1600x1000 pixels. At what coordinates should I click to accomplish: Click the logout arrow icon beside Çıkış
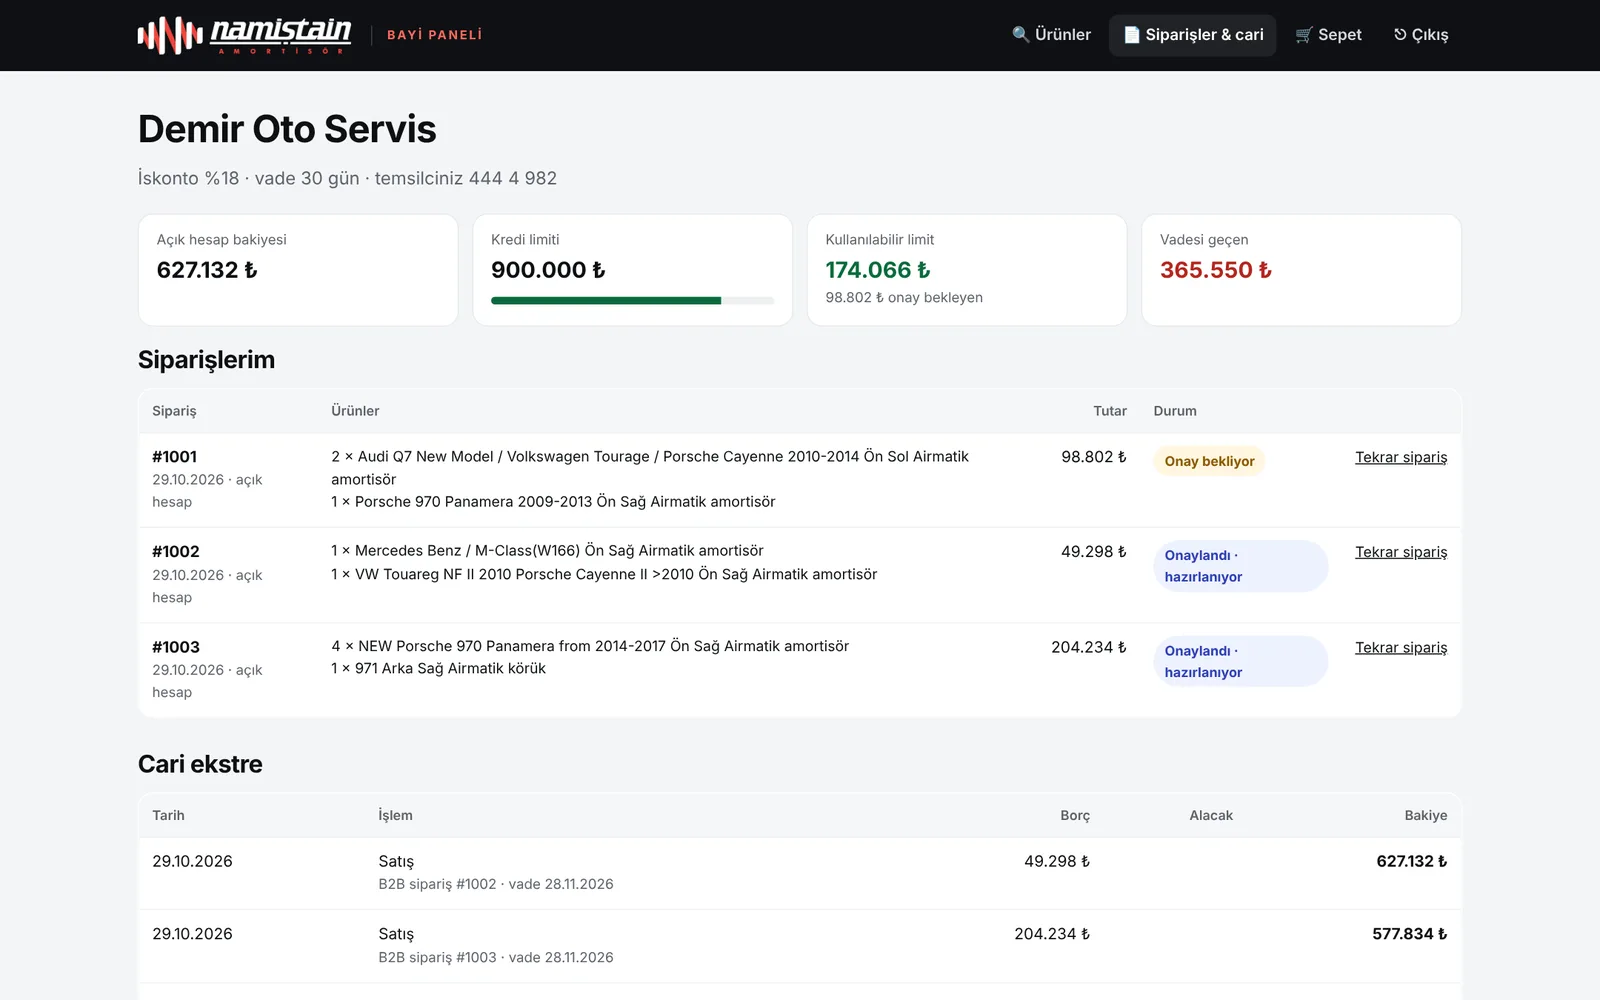[1400, 35]
